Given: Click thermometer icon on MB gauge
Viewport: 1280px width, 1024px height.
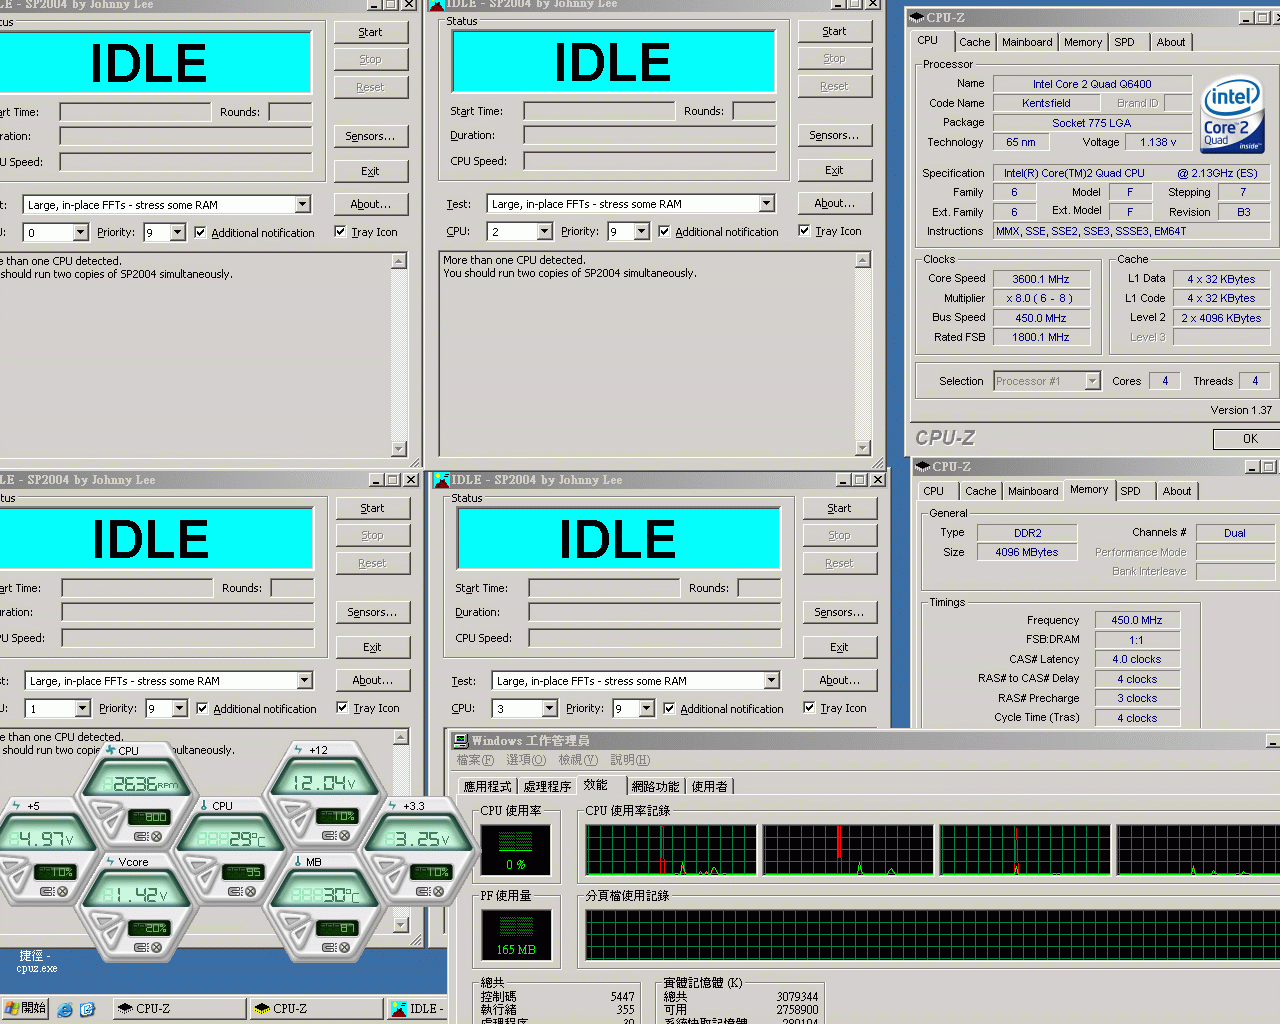Looking at the screenshot, I should click(x=297, y=861).
